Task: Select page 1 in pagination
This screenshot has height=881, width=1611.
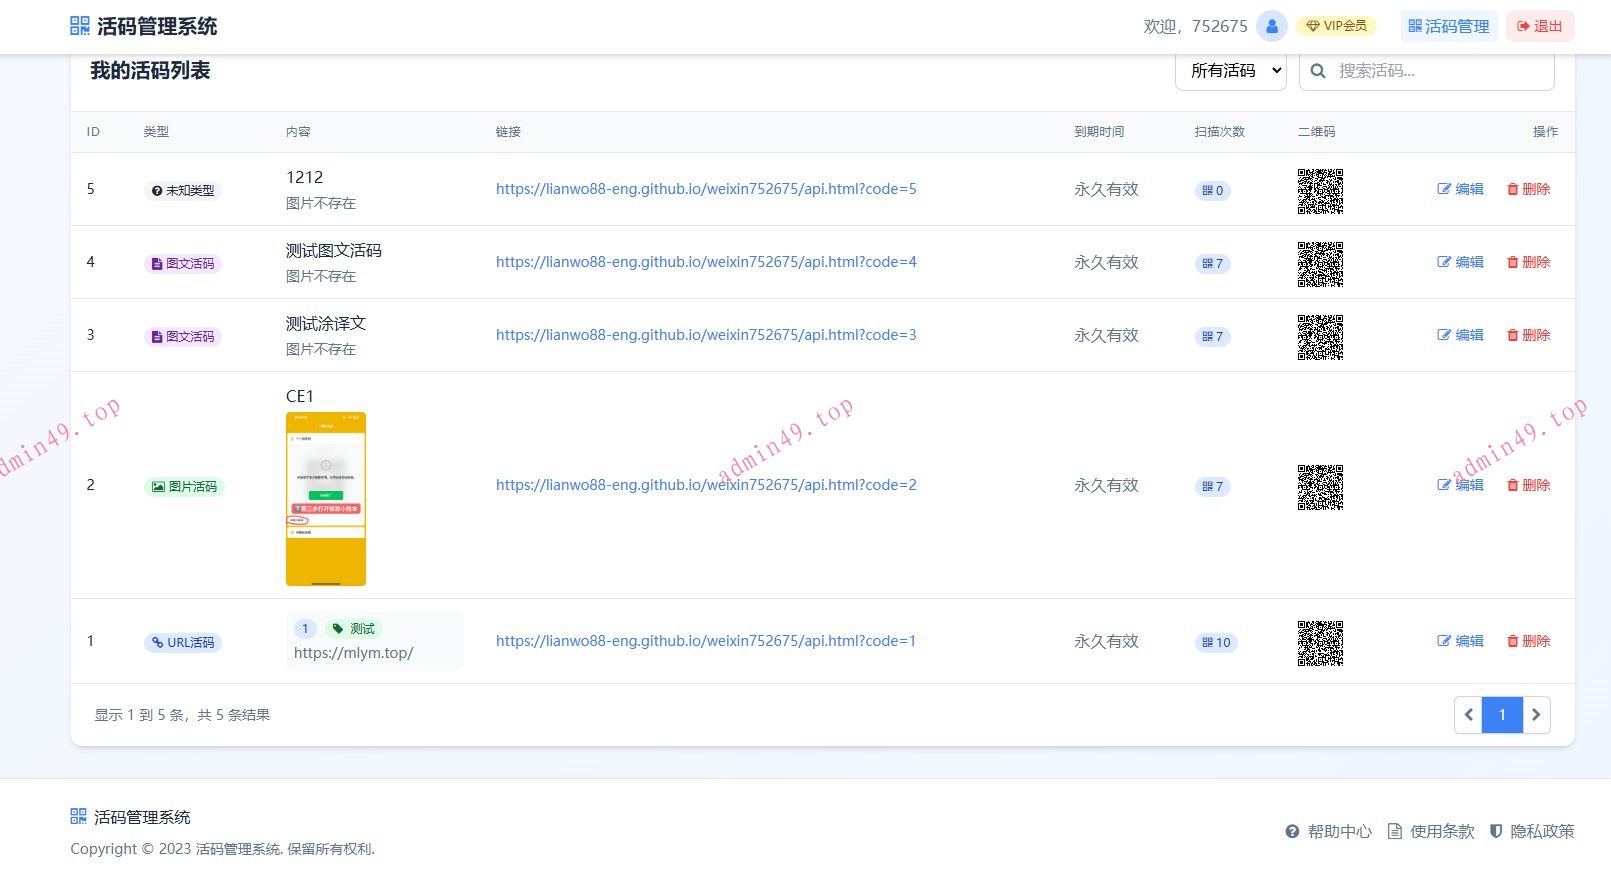Action: pyautogui.click(x=1502, y=715)
